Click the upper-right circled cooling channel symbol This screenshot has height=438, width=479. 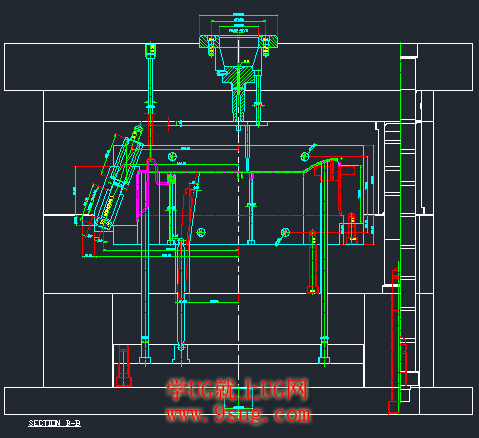[x=305, y=156]
